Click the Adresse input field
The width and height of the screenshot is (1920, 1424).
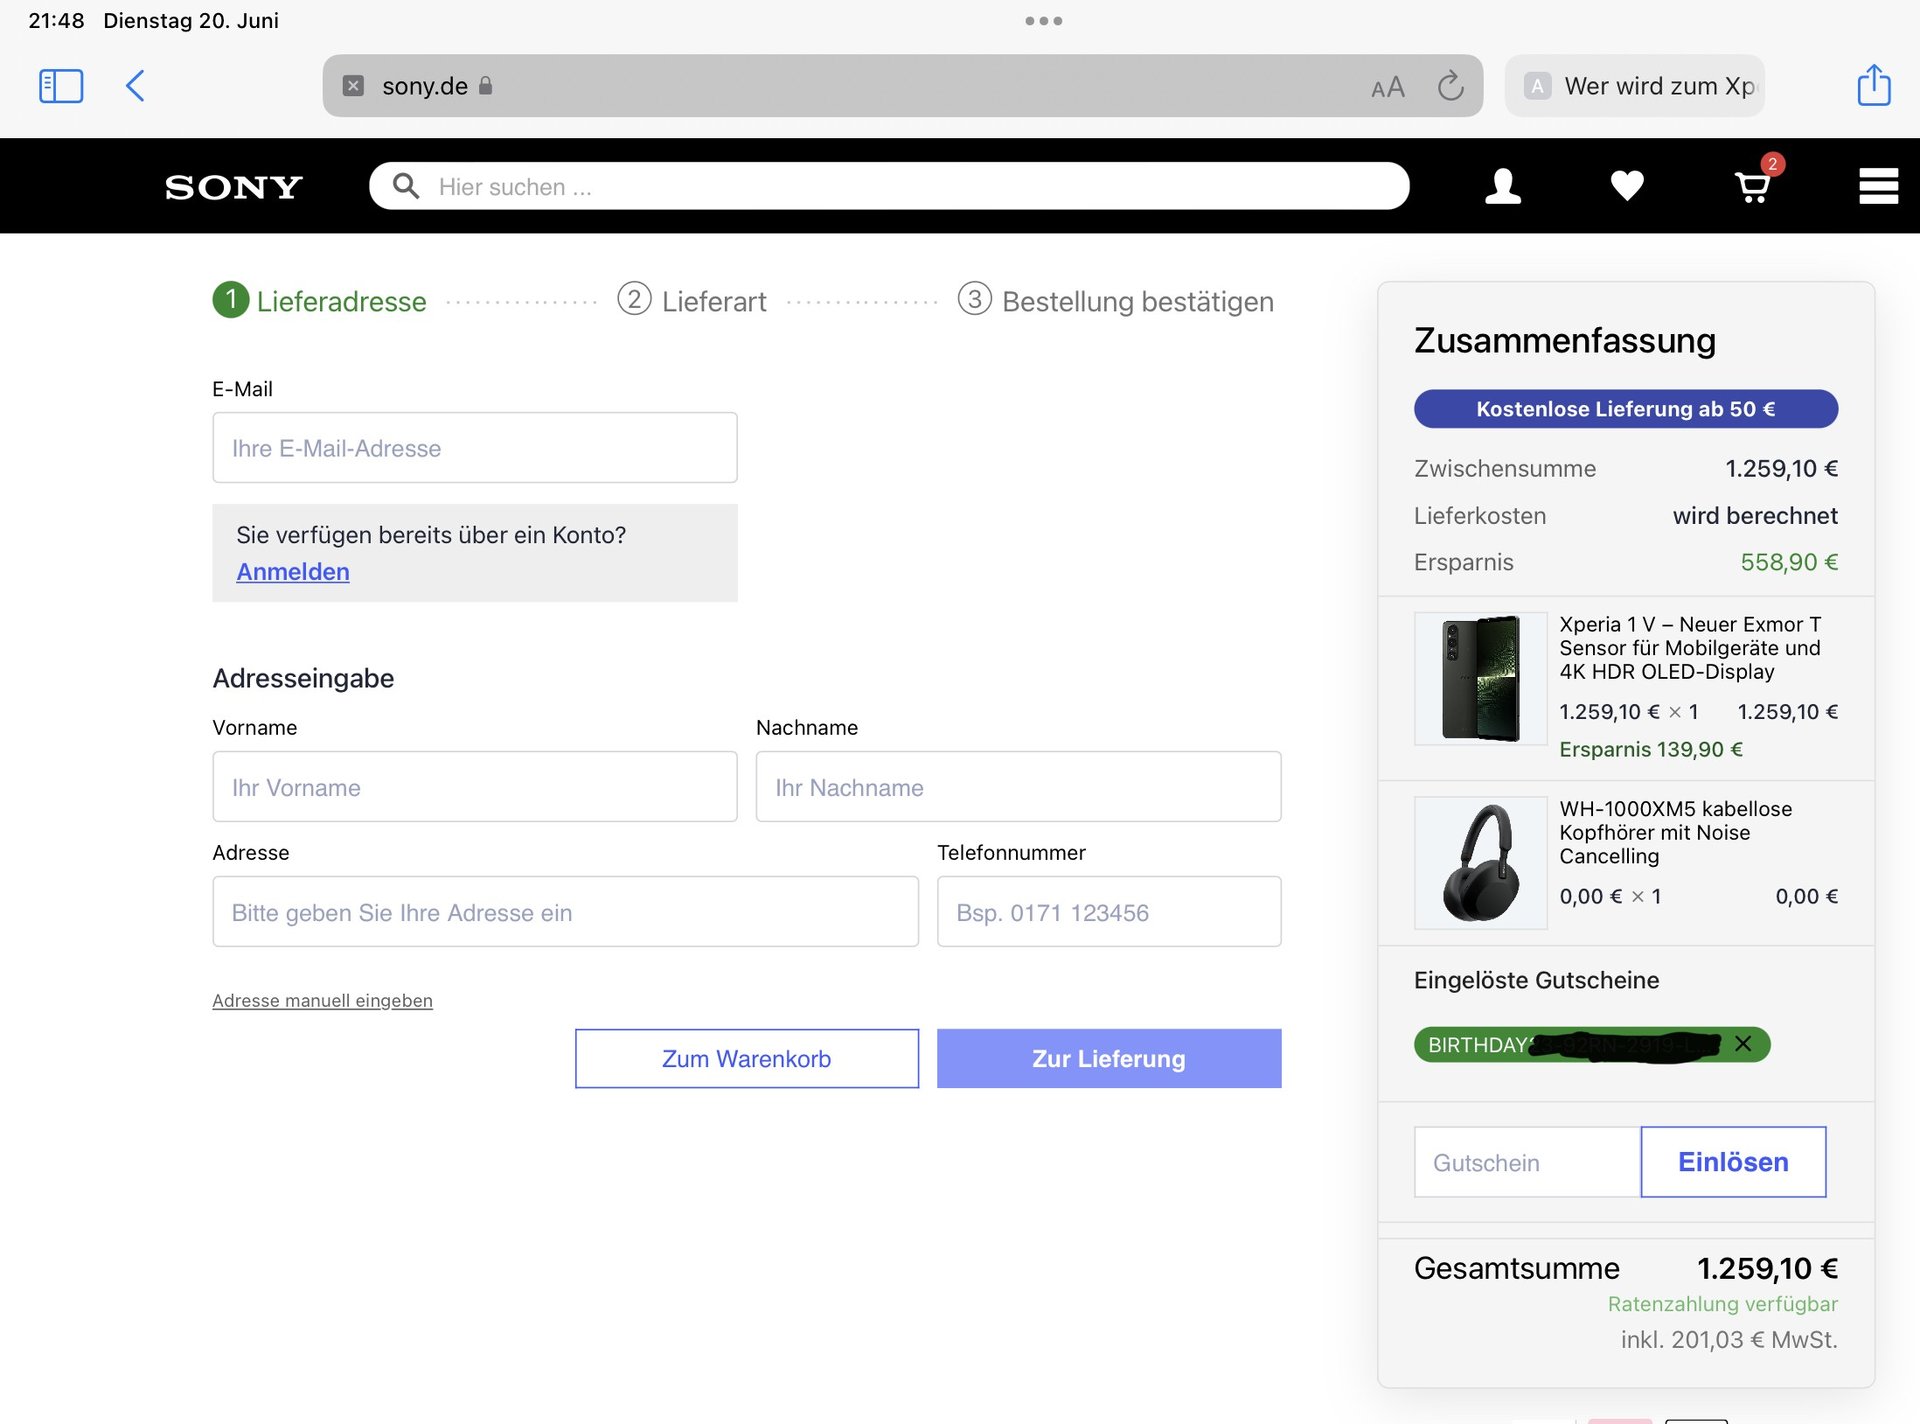(565, 912)
